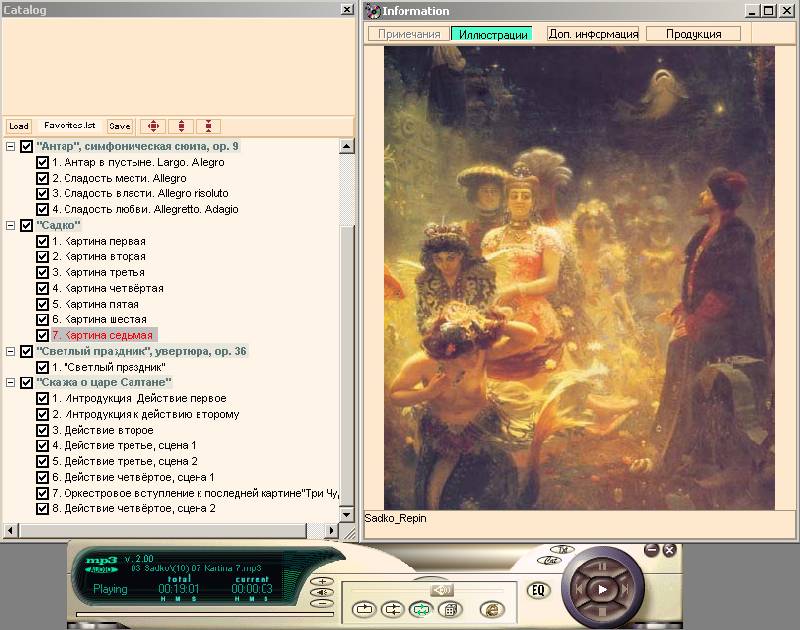Viewport: 800px width, 630px height.
Task: Collapse the "Сказка о царе Салтане" tree node
Action: point(10,382)
